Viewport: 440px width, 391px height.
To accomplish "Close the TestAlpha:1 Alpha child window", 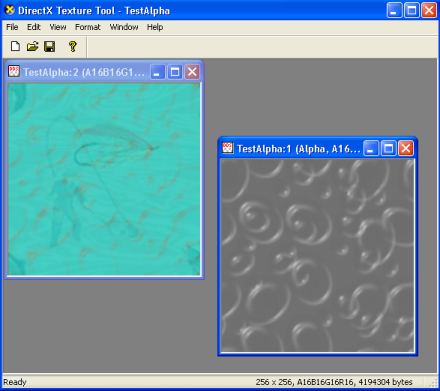I will tap(406, 148).
